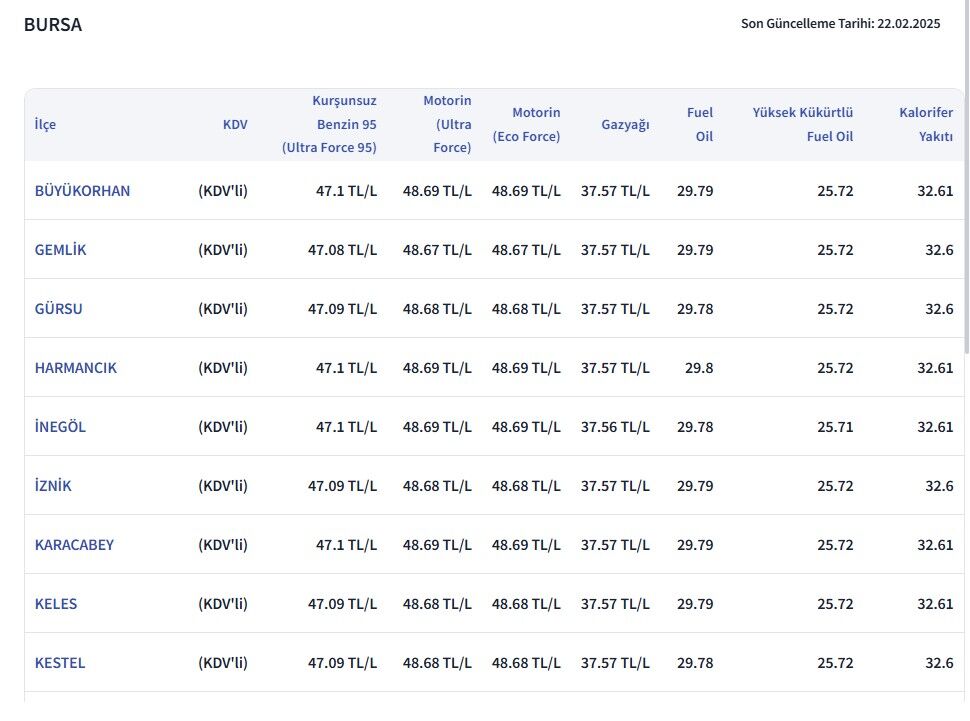
Task: Open KARACABEY district prices
Action: click(x=75, y=544)
